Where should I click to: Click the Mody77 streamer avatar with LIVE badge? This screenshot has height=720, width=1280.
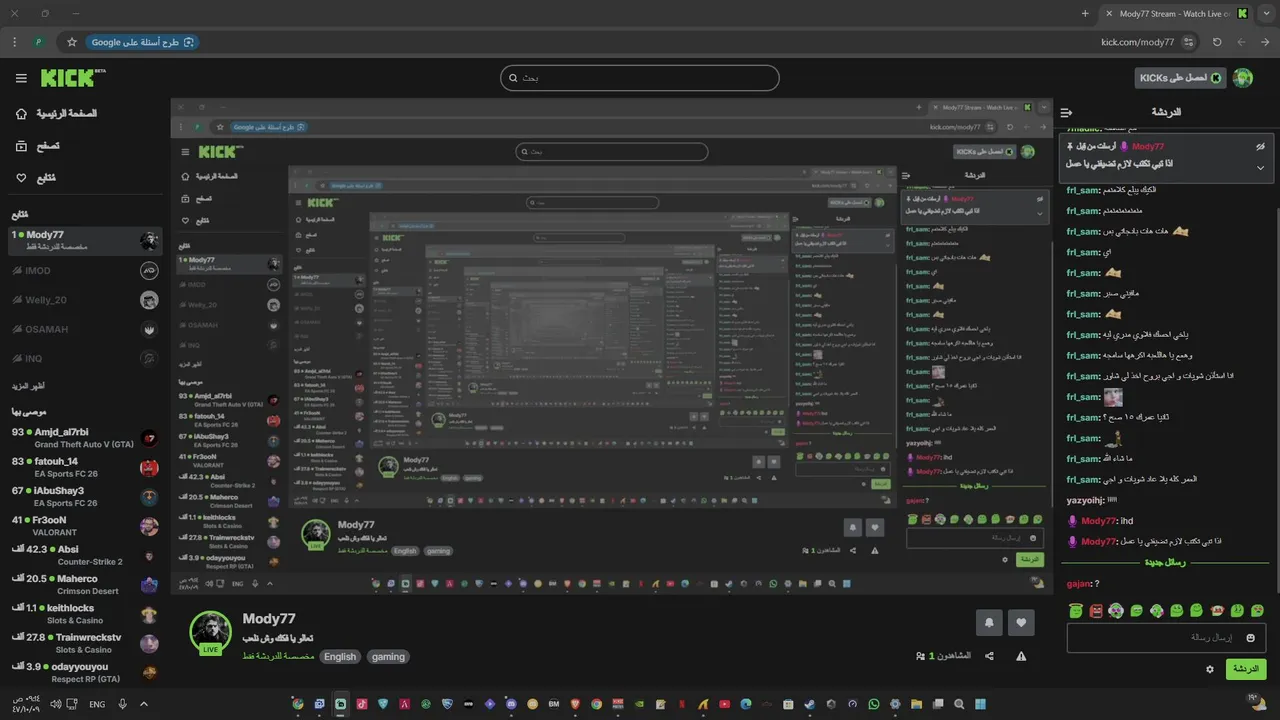(210, 633)
